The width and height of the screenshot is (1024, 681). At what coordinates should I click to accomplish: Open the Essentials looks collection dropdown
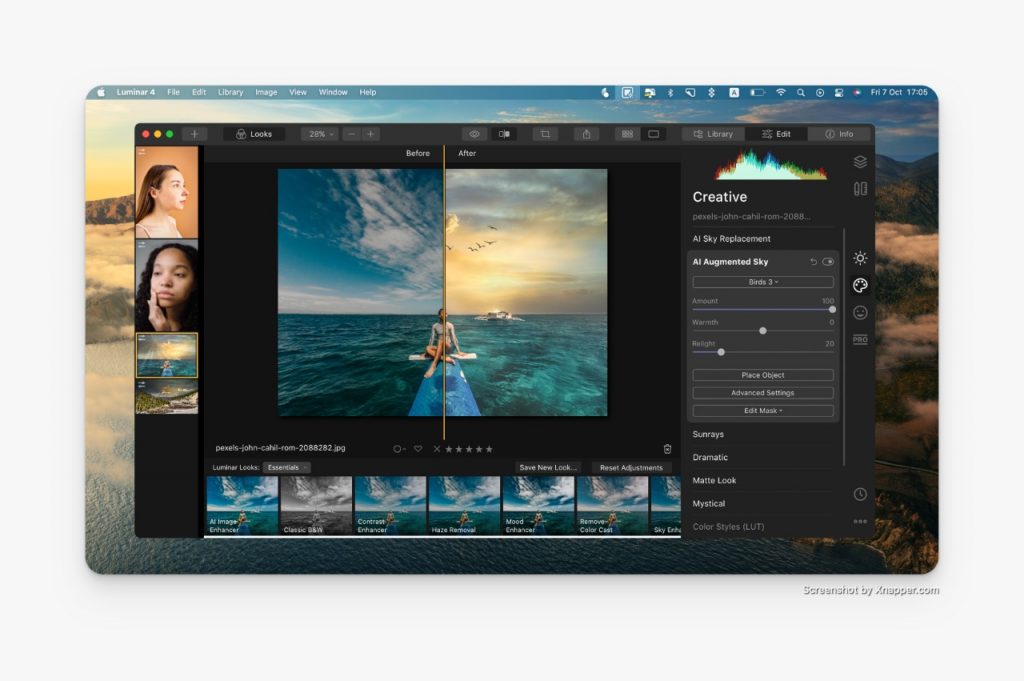[287, 467]
